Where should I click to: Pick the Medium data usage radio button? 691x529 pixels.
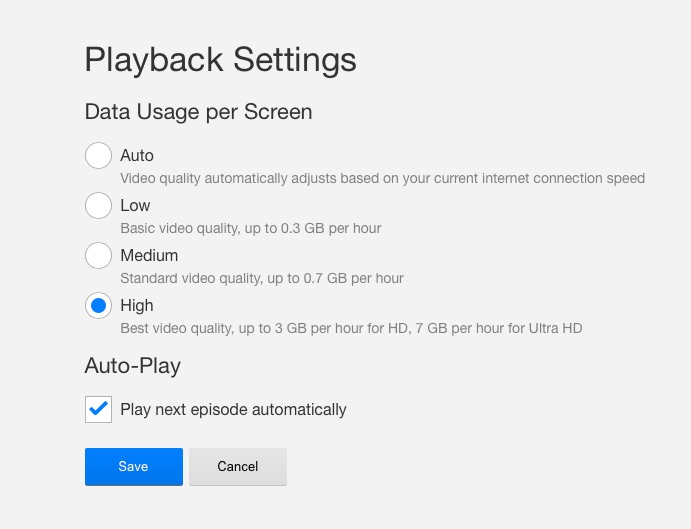(98, 256)
